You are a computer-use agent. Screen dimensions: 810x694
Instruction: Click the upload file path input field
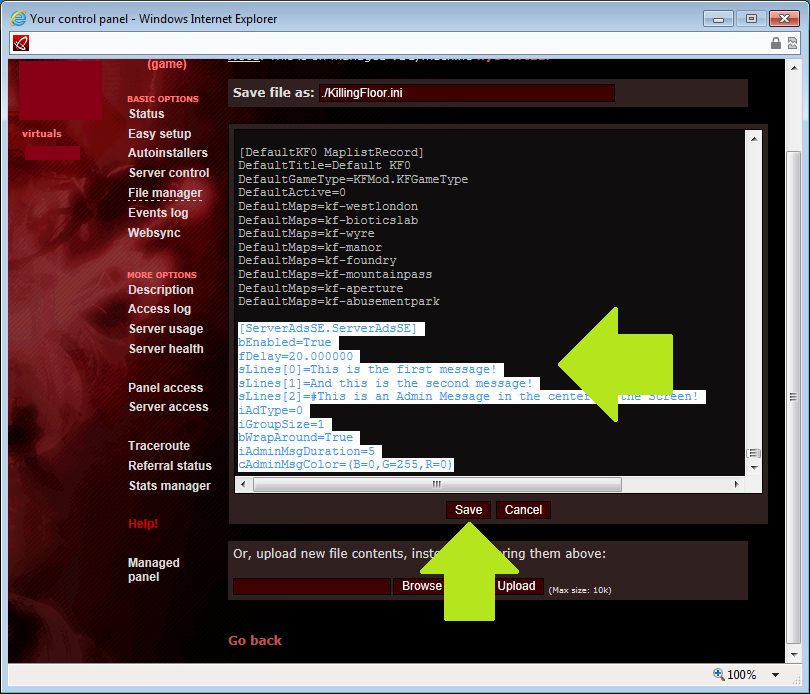click(311, 586)
